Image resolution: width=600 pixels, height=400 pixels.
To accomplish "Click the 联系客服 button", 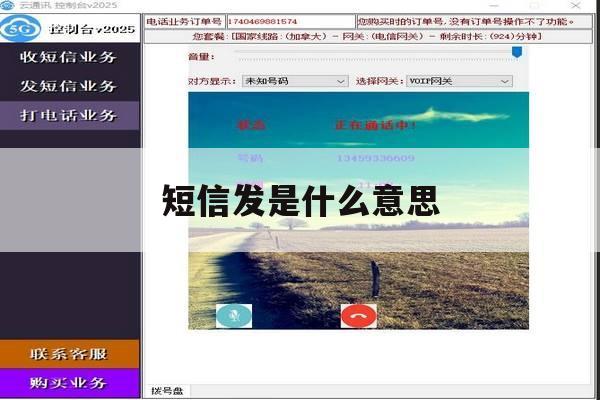I will (70, 354).
